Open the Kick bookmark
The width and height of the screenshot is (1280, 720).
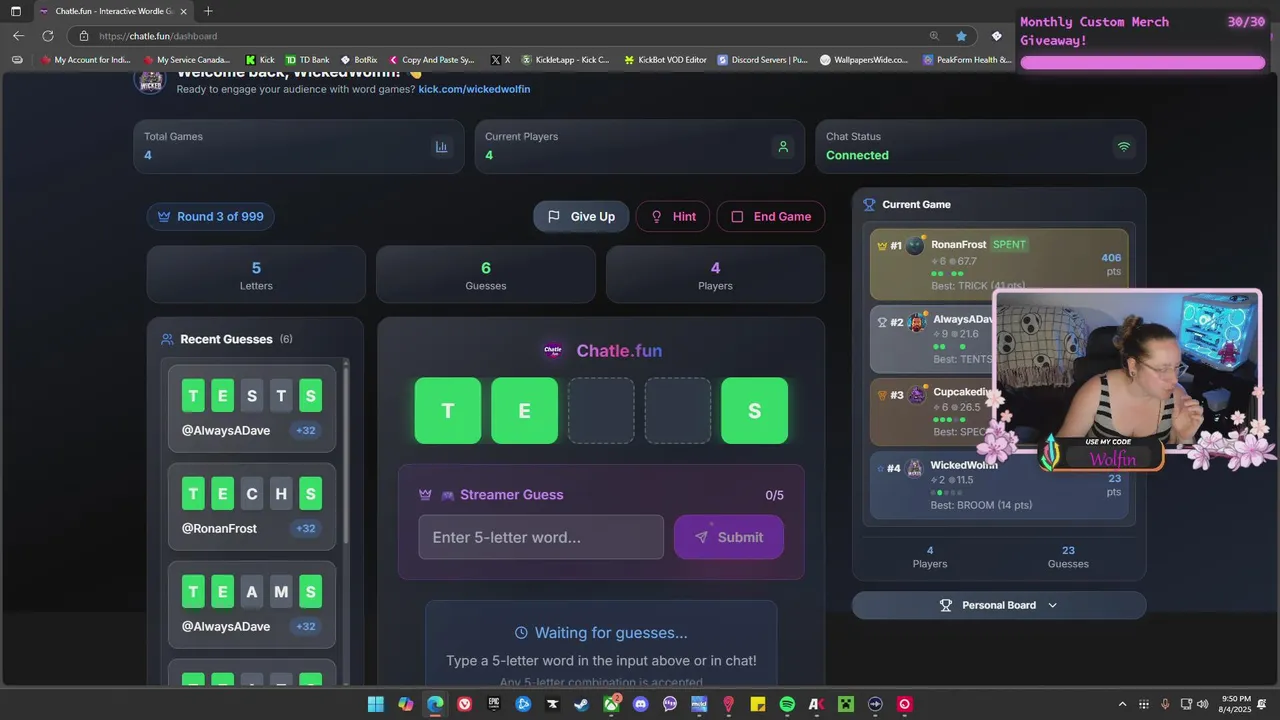(258, 60)
